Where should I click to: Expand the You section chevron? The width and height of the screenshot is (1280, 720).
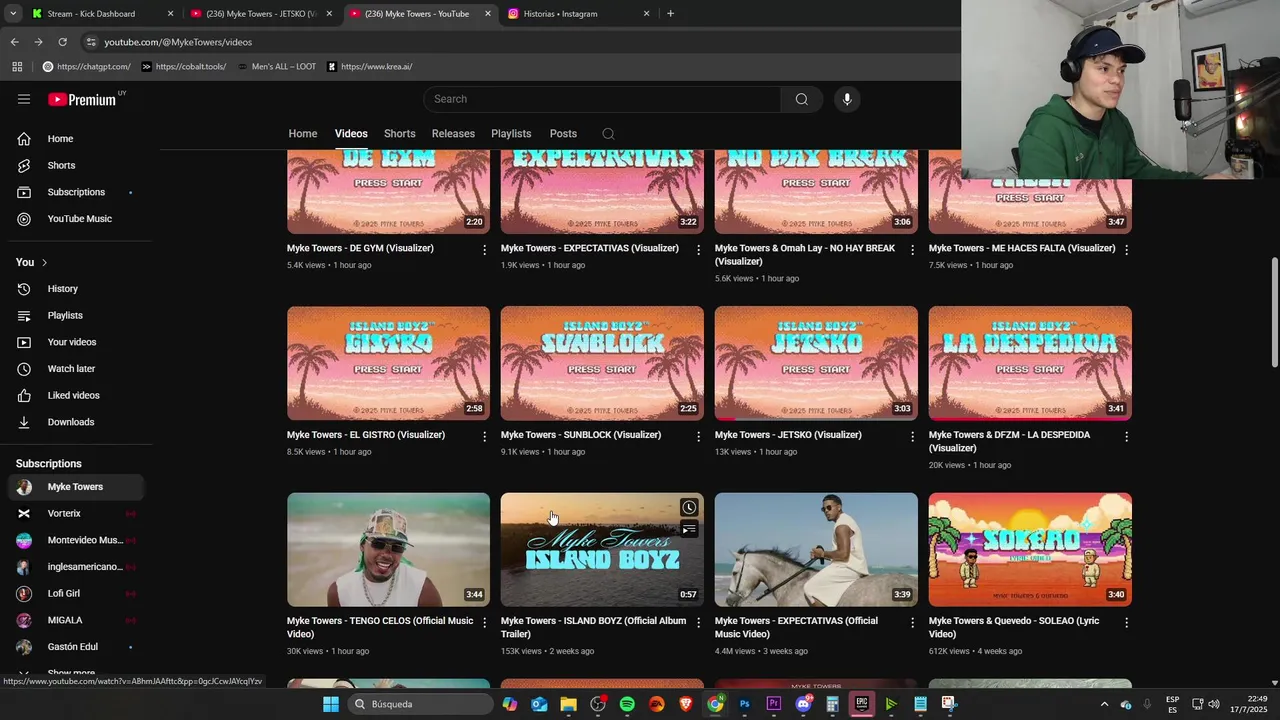(x=43, y=263)
